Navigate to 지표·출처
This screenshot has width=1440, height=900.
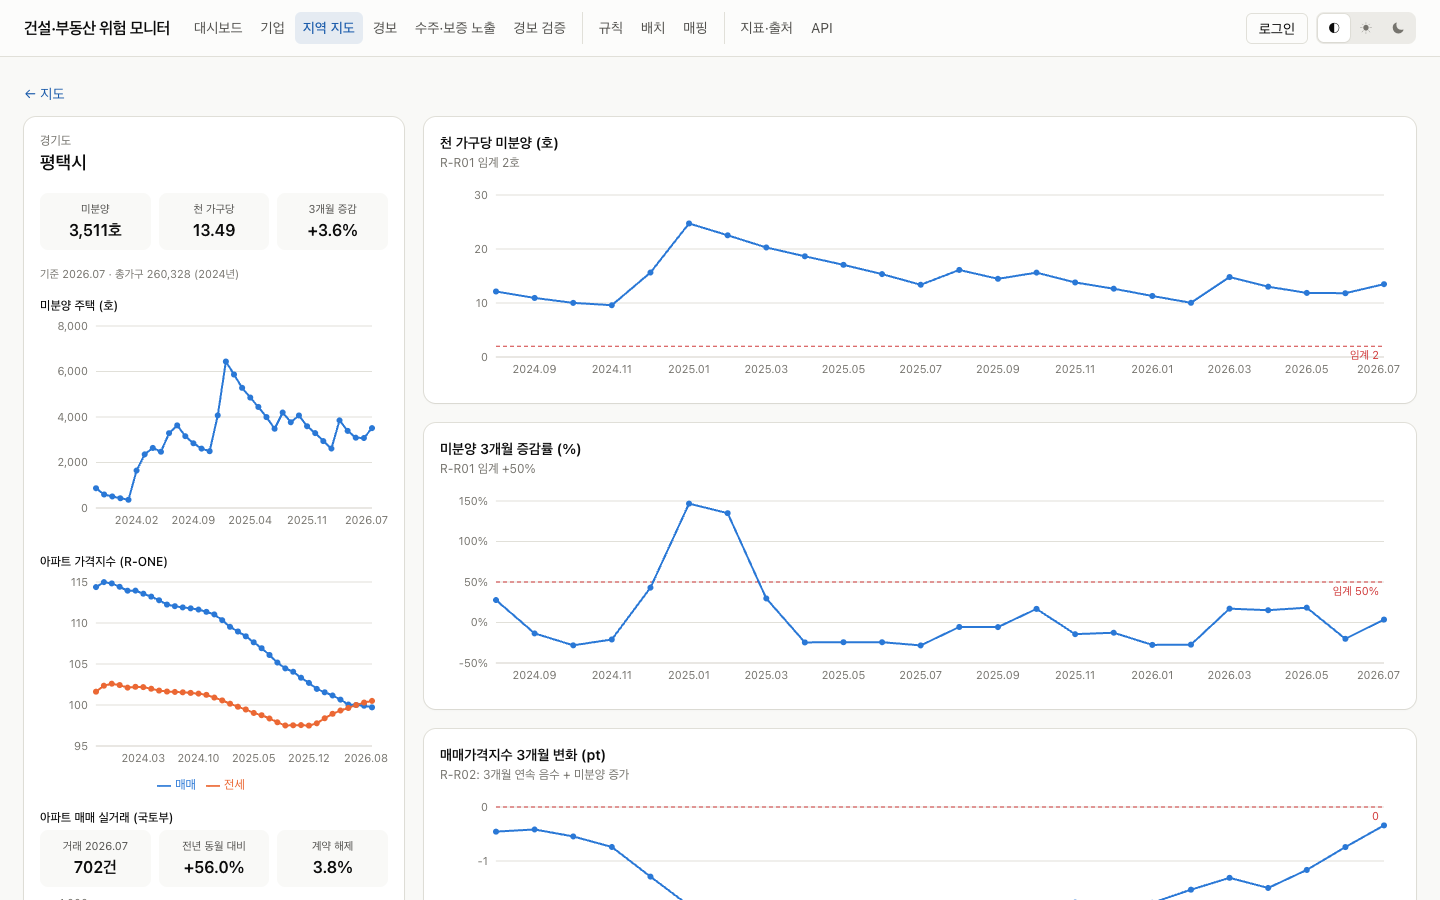[x=766, y=28]
